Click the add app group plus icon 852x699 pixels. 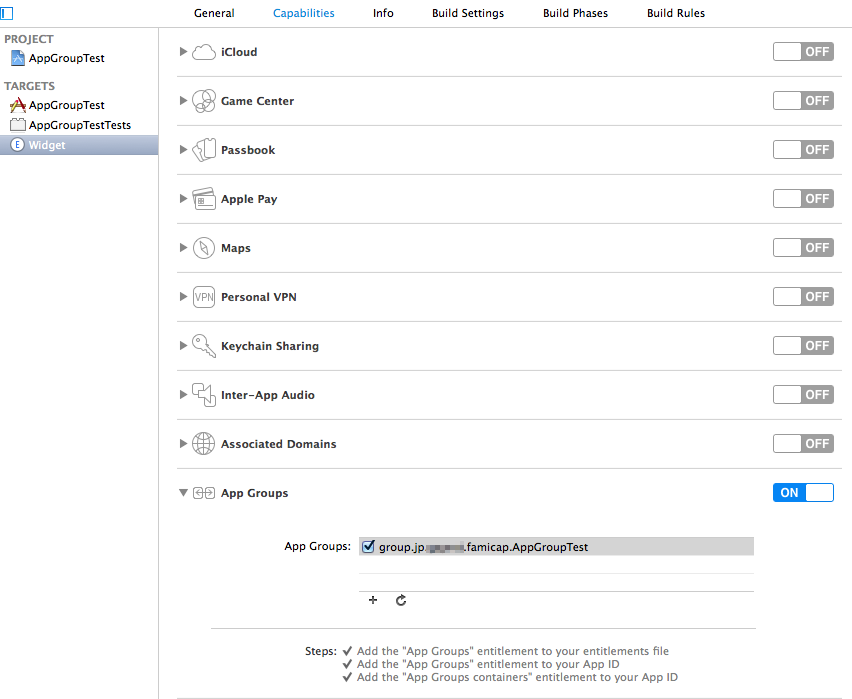pyautogui.click(x=373, y=600)
